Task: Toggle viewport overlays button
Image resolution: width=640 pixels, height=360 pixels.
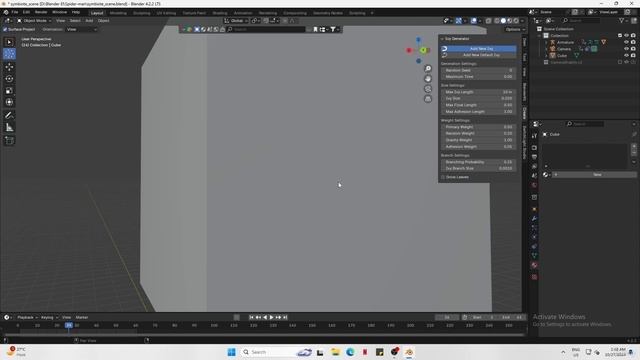Action: click(473, 21)
